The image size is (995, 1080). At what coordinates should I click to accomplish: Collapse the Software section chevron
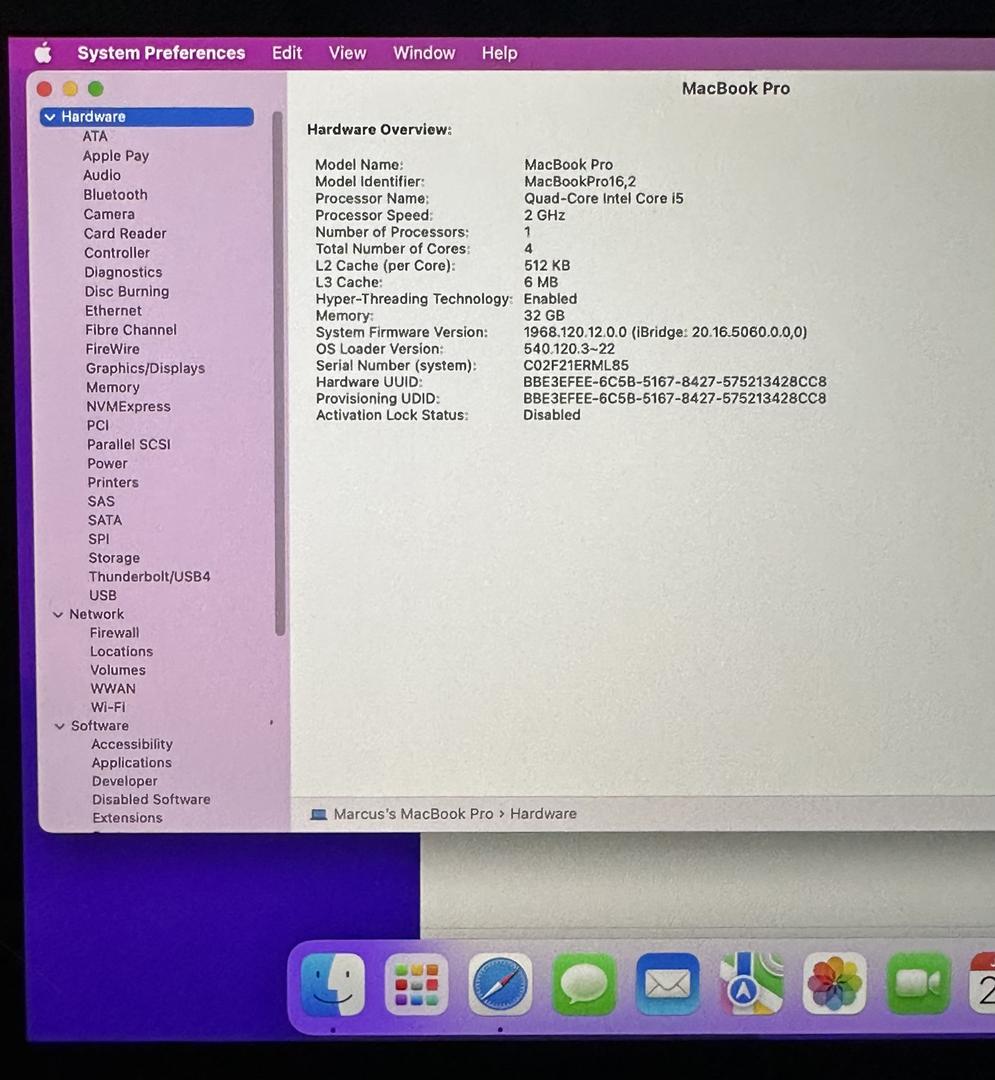[60, 726]
